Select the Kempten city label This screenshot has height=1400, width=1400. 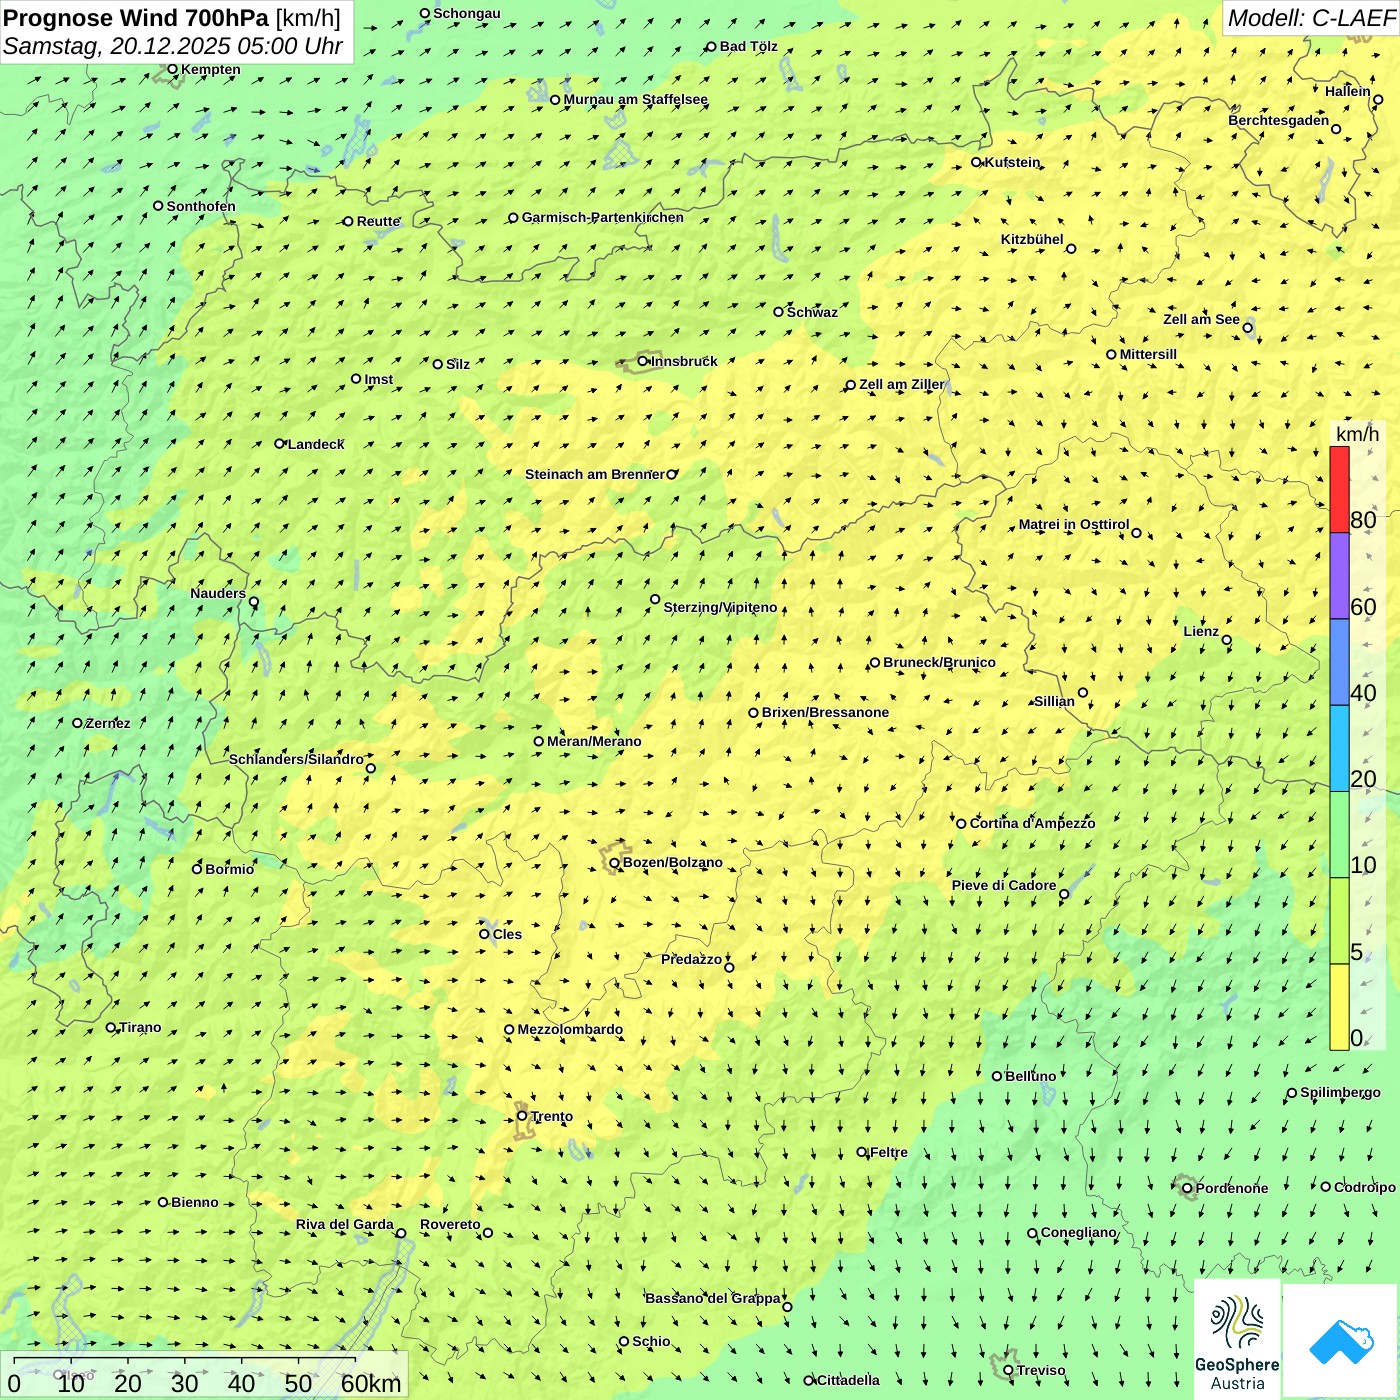point(210,69)
